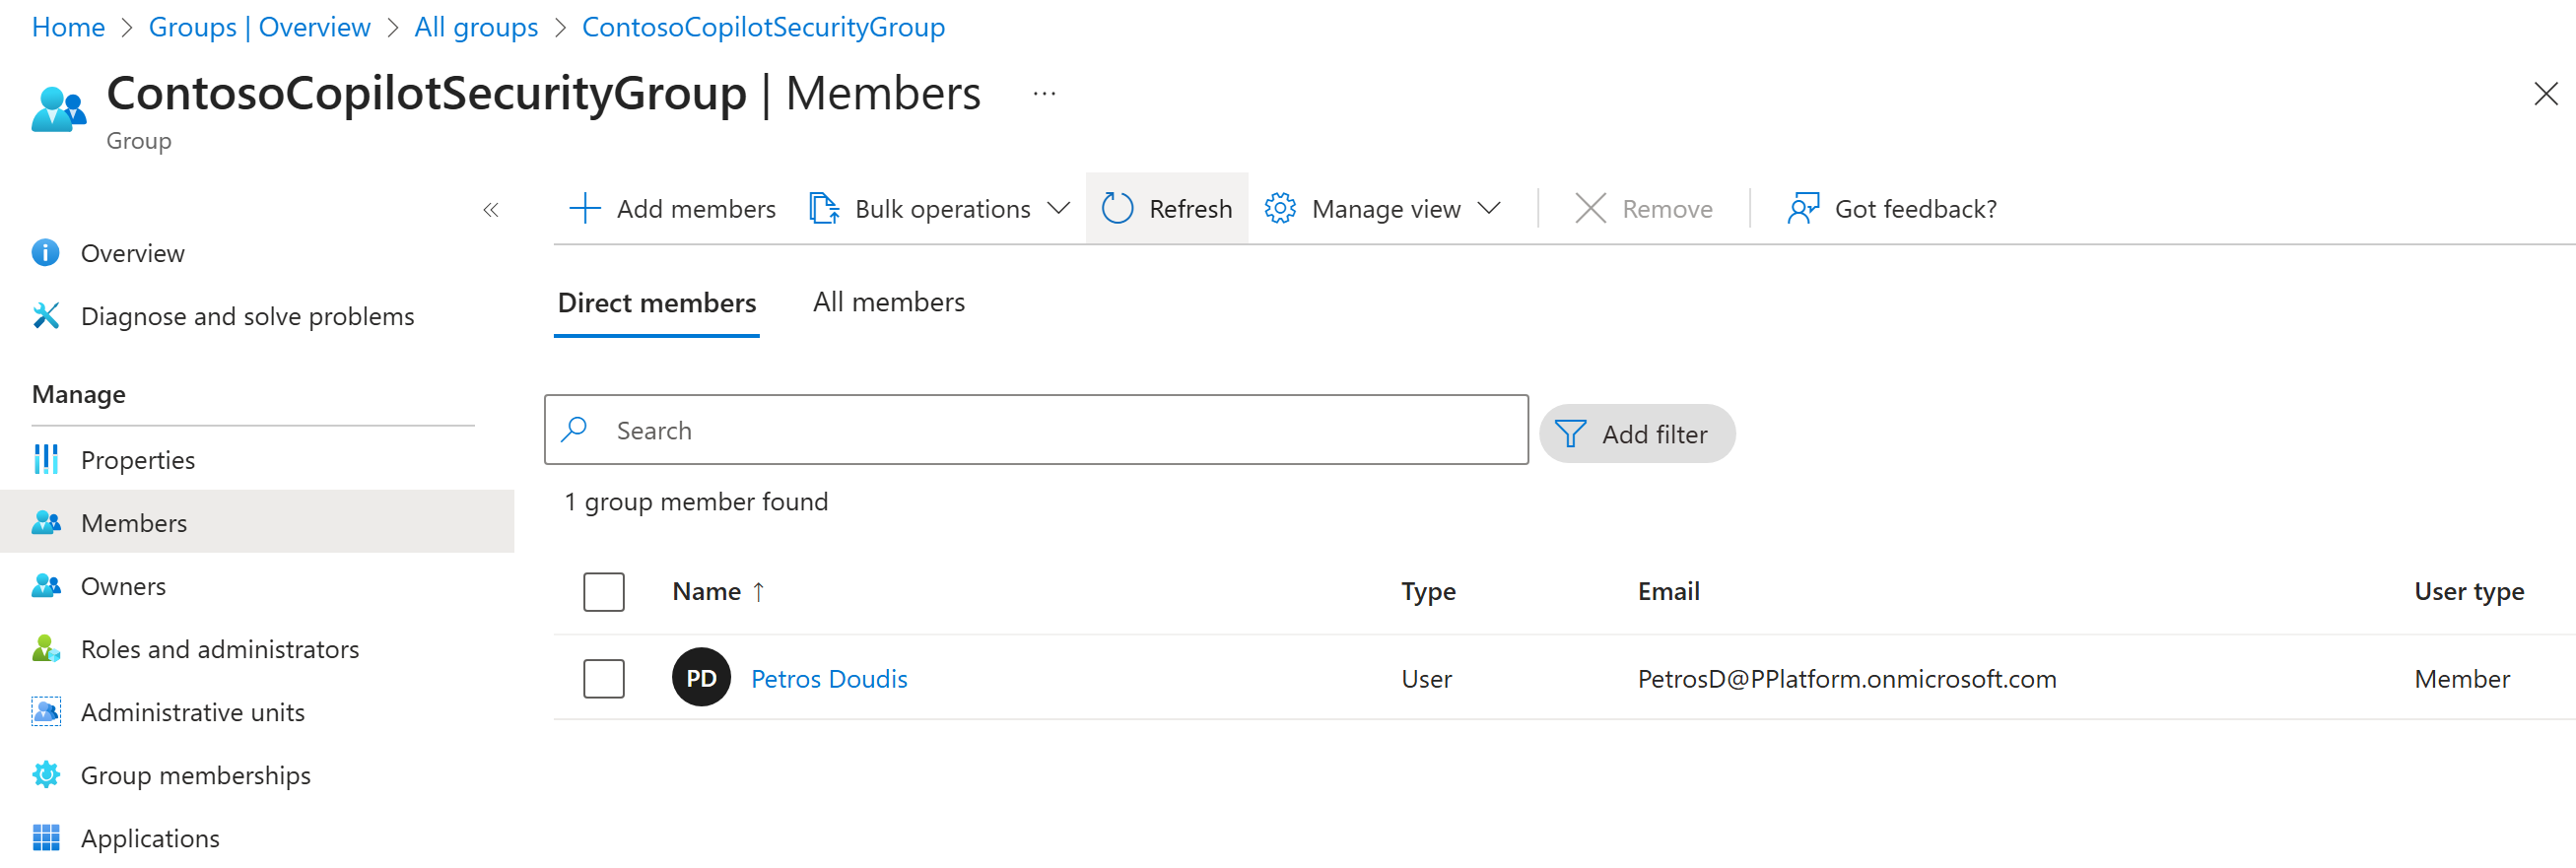The width and height of the screenshot is (2576, 868).
Task: Open Applications grid icon
Action: point(46,837)
